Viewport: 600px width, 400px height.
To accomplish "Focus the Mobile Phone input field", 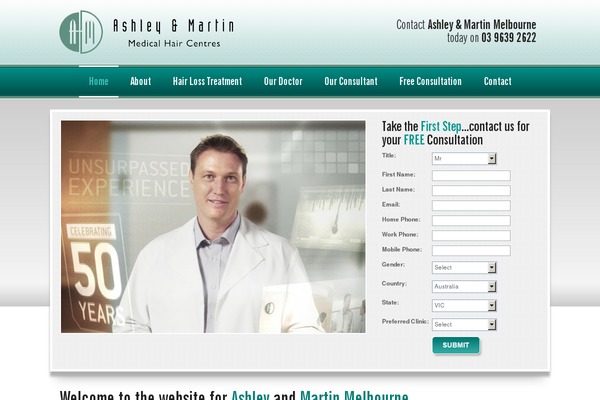I will click(x=471, y=250).
